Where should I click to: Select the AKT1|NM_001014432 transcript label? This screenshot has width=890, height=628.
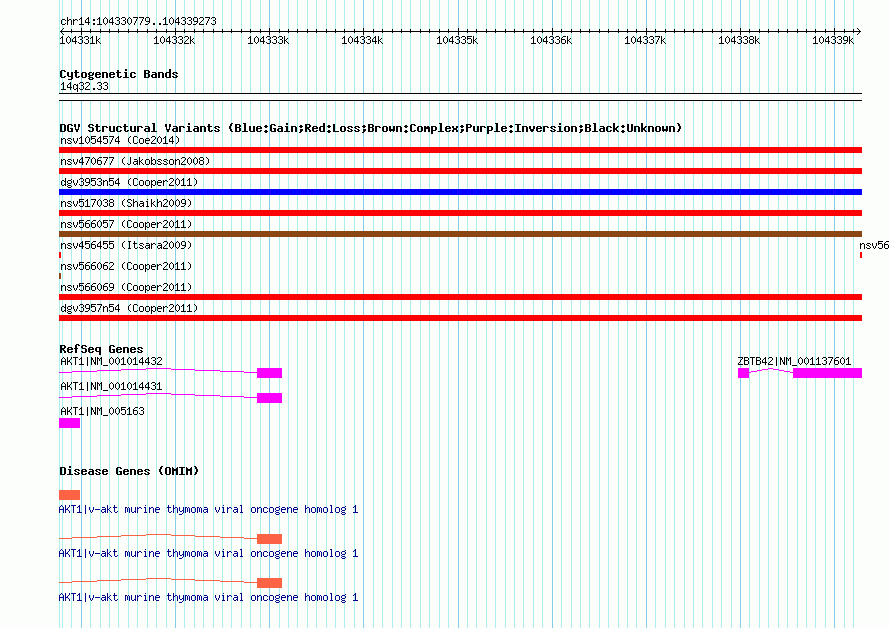pos(111,361)
